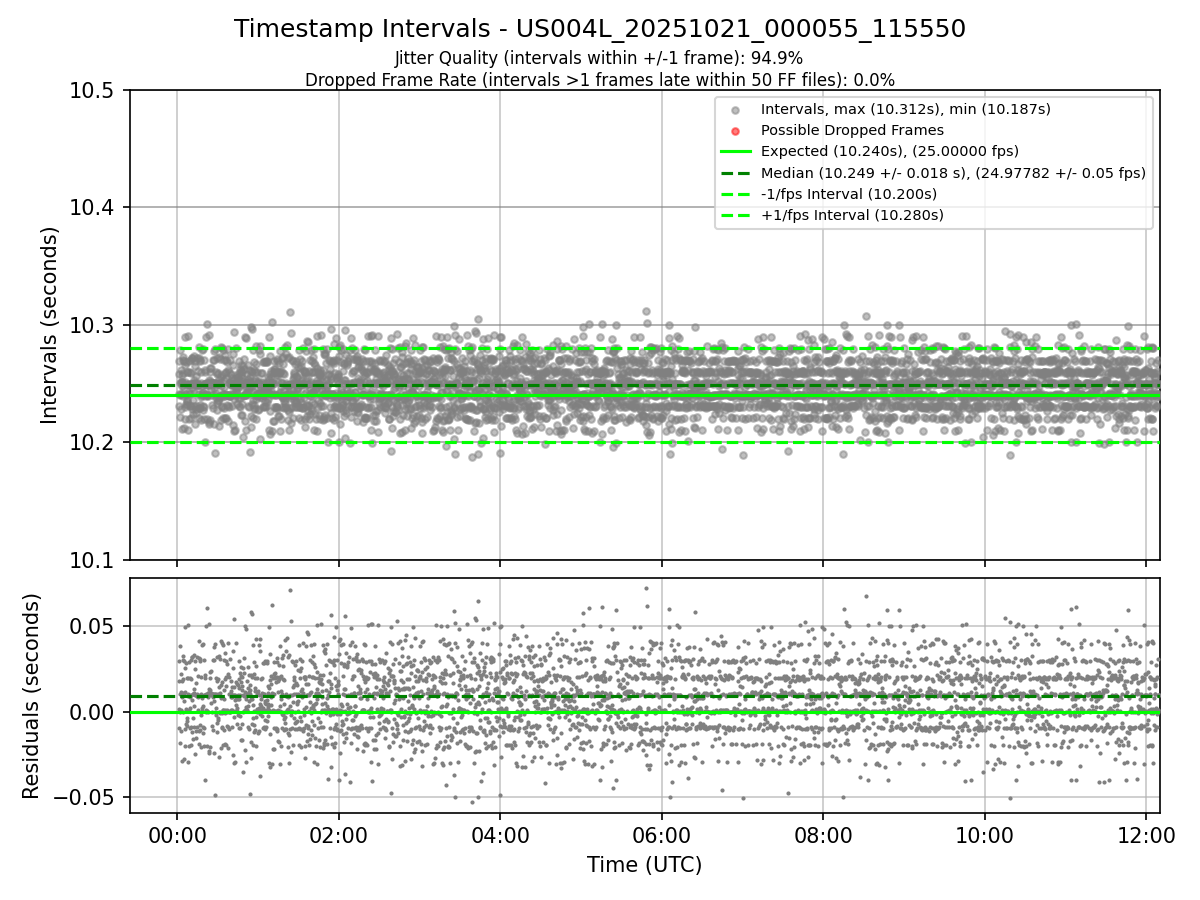The image size is (1200, 900).
Task: Select the legend entry starting 'Median (10.249 +/- 0.018 s)'
Action: point(953,173)
